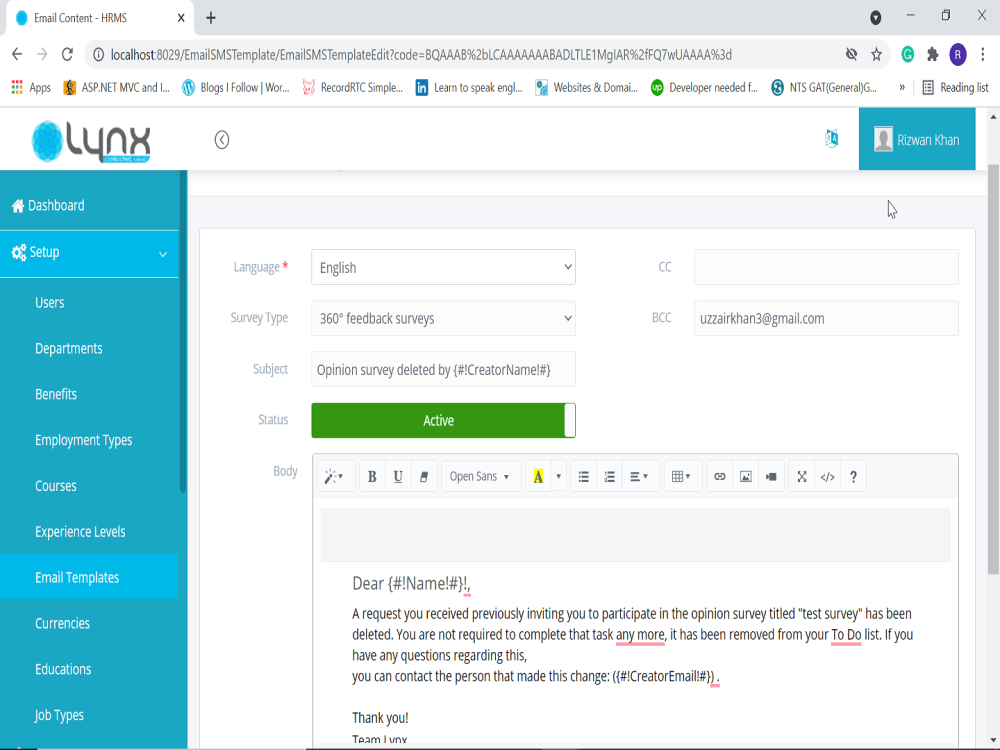1000x750 pixels.
Task: Toggle bold formatting in editor
Action: 372,476
